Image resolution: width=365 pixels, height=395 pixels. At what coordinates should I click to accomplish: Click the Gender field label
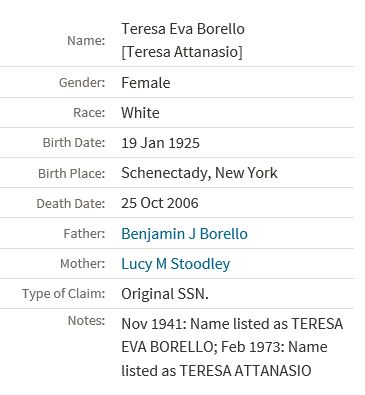(x=82, y=82)
